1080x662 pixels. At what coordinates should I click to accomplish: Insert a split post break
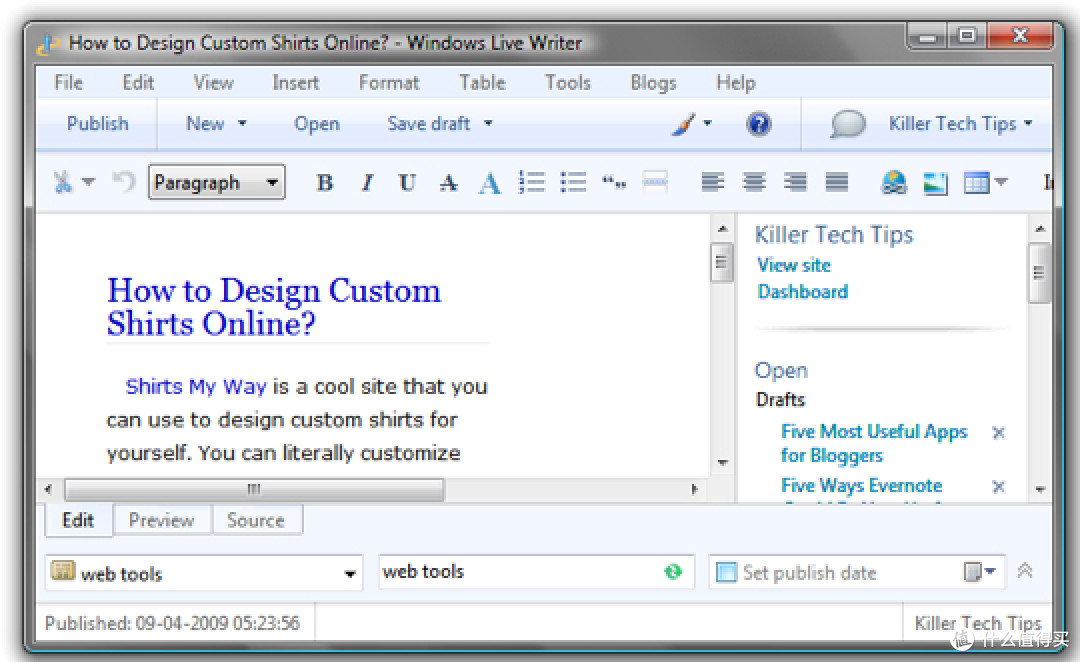click(655, 182)
